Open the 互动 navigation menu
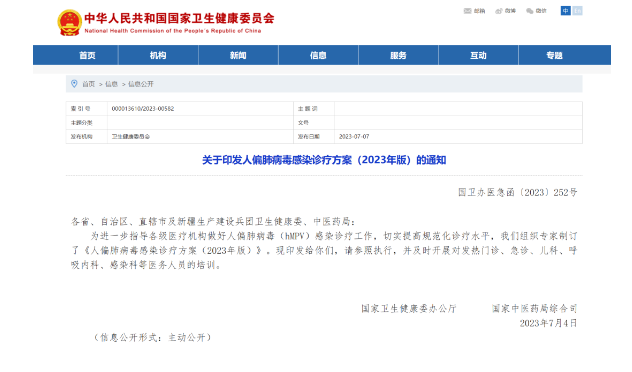 click(x=478, y=55)
